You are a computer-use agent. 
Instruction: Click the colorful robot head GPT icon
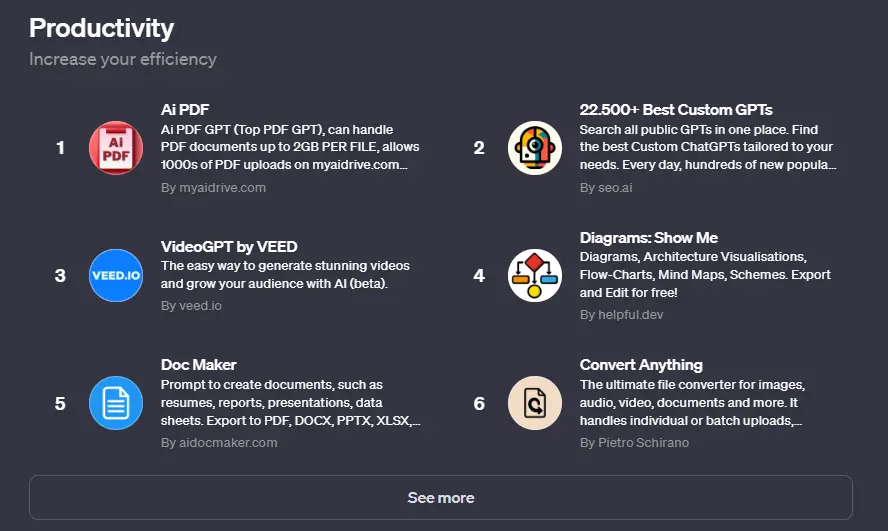tap(535, 148)
